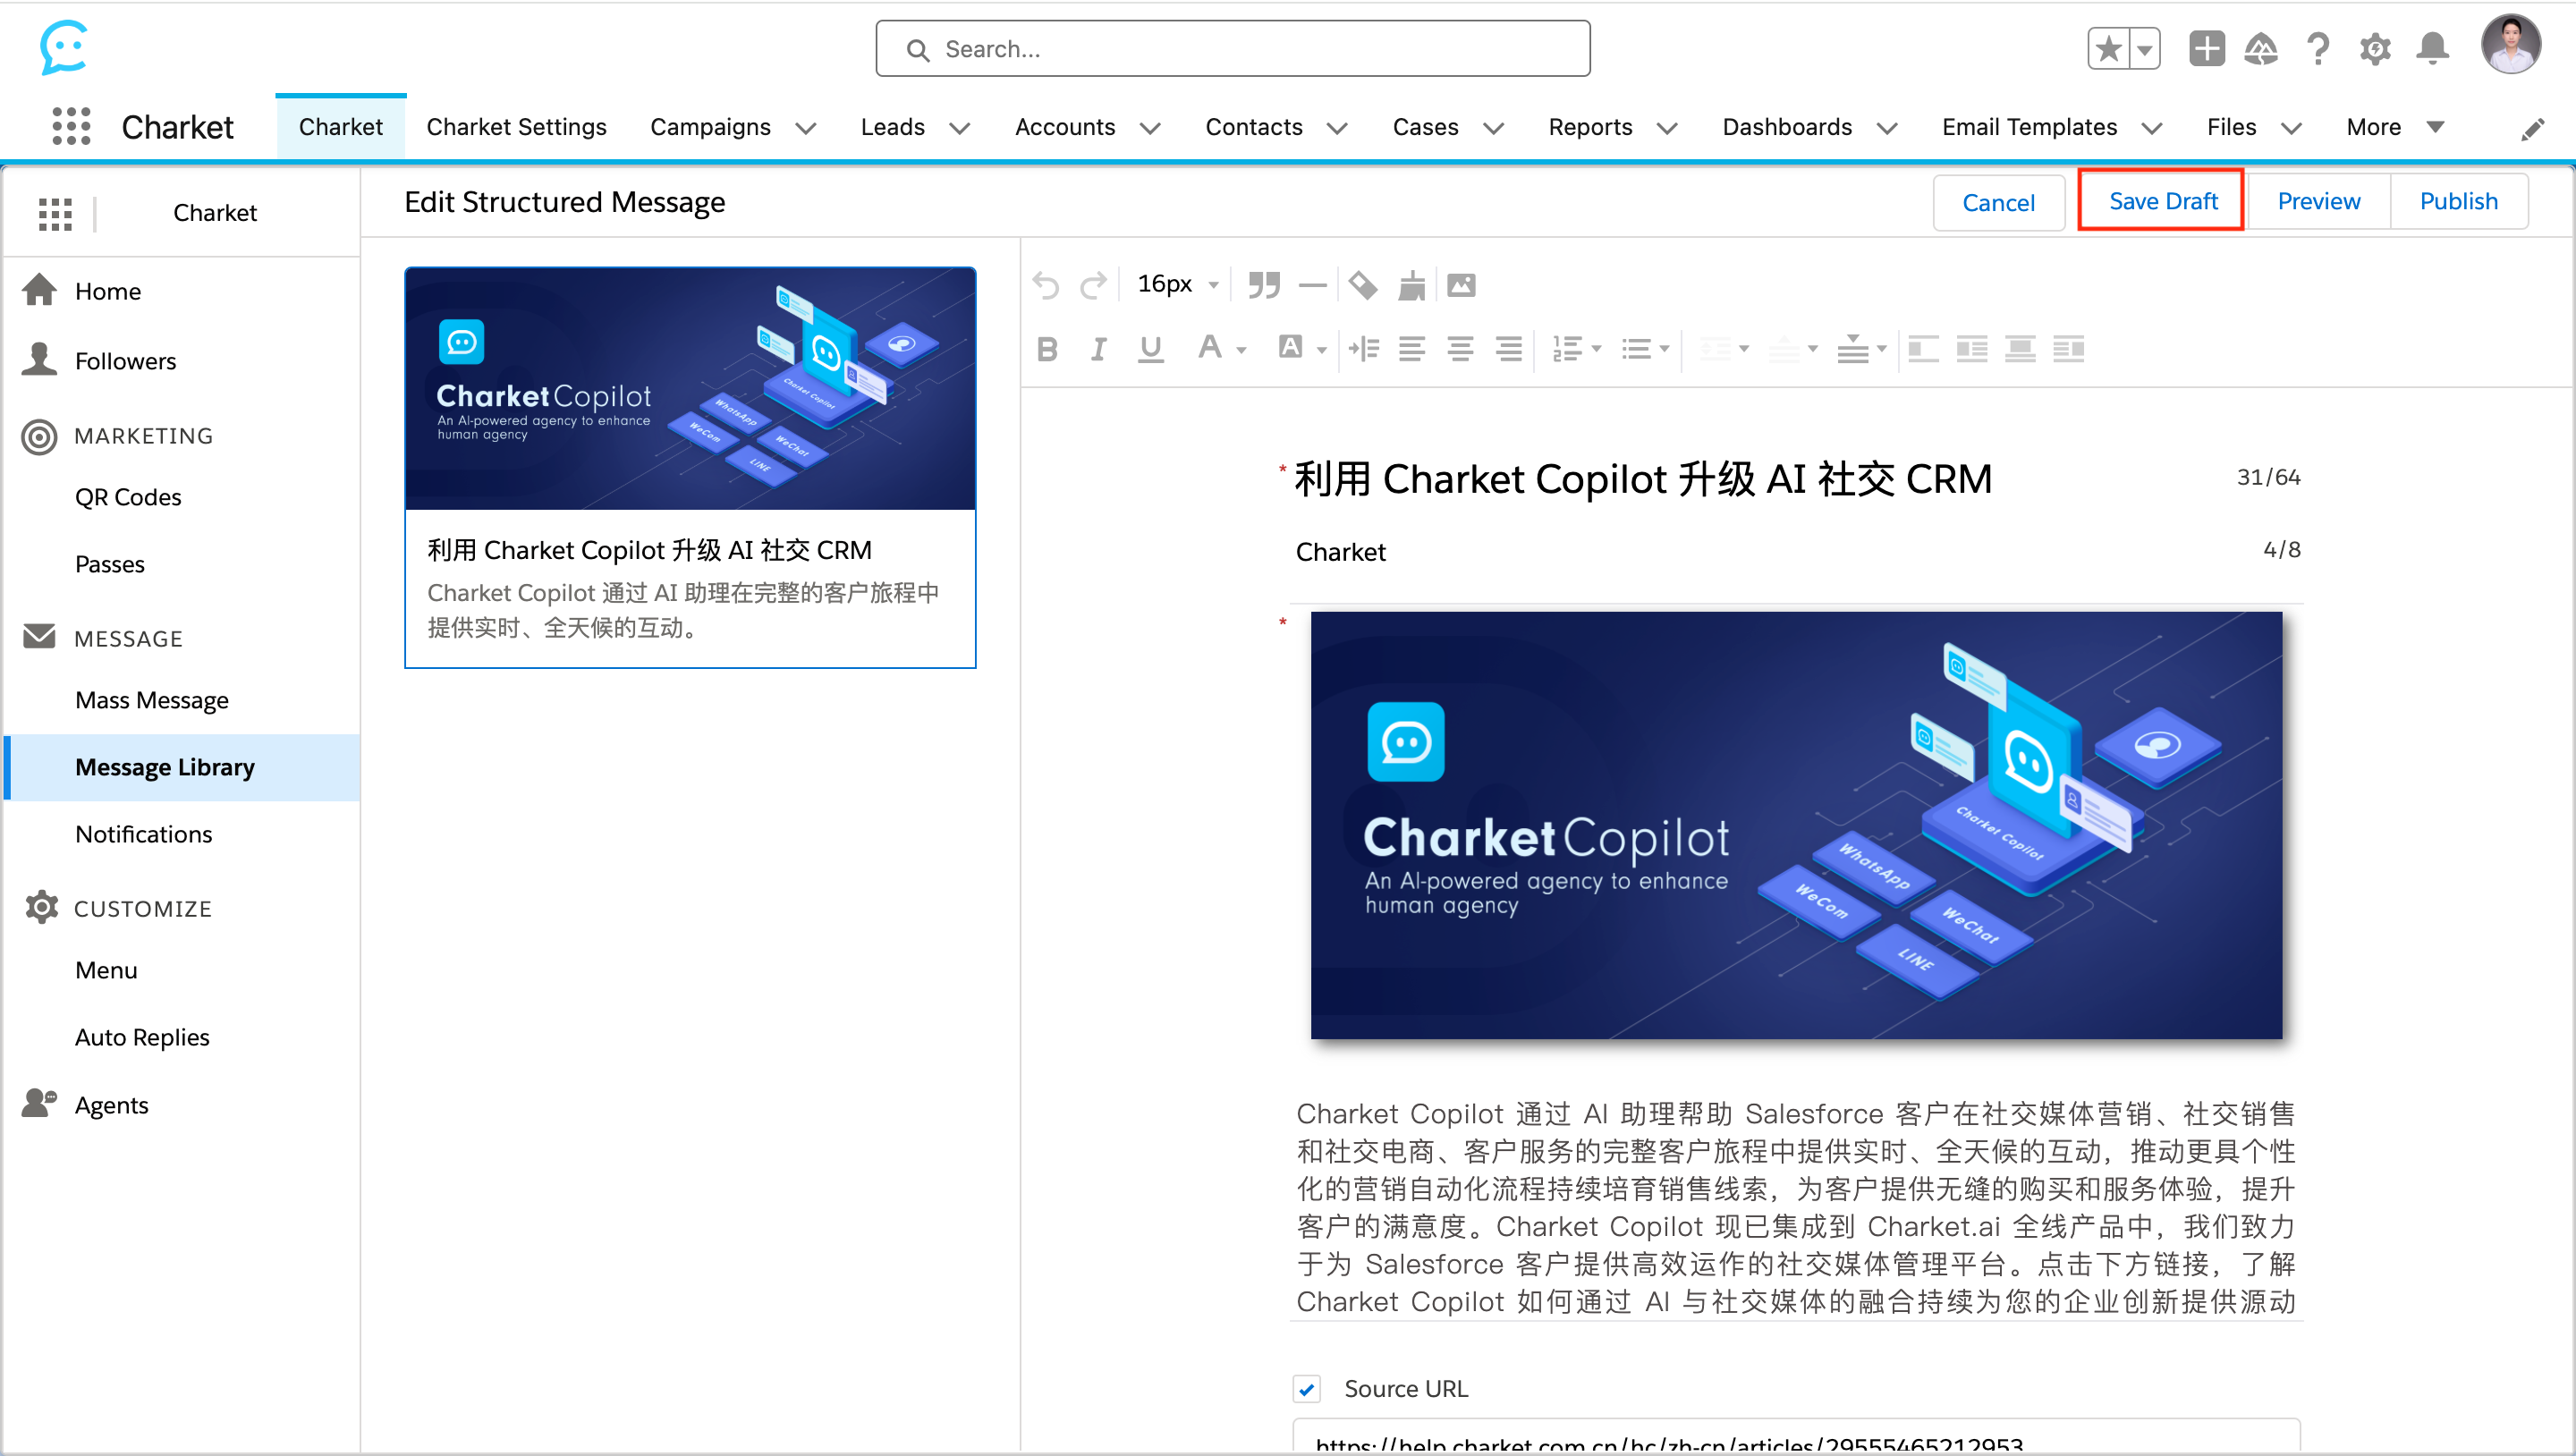2576x1456 pixels.
Task: Click the Cancel button
Action: point(1998,203)
